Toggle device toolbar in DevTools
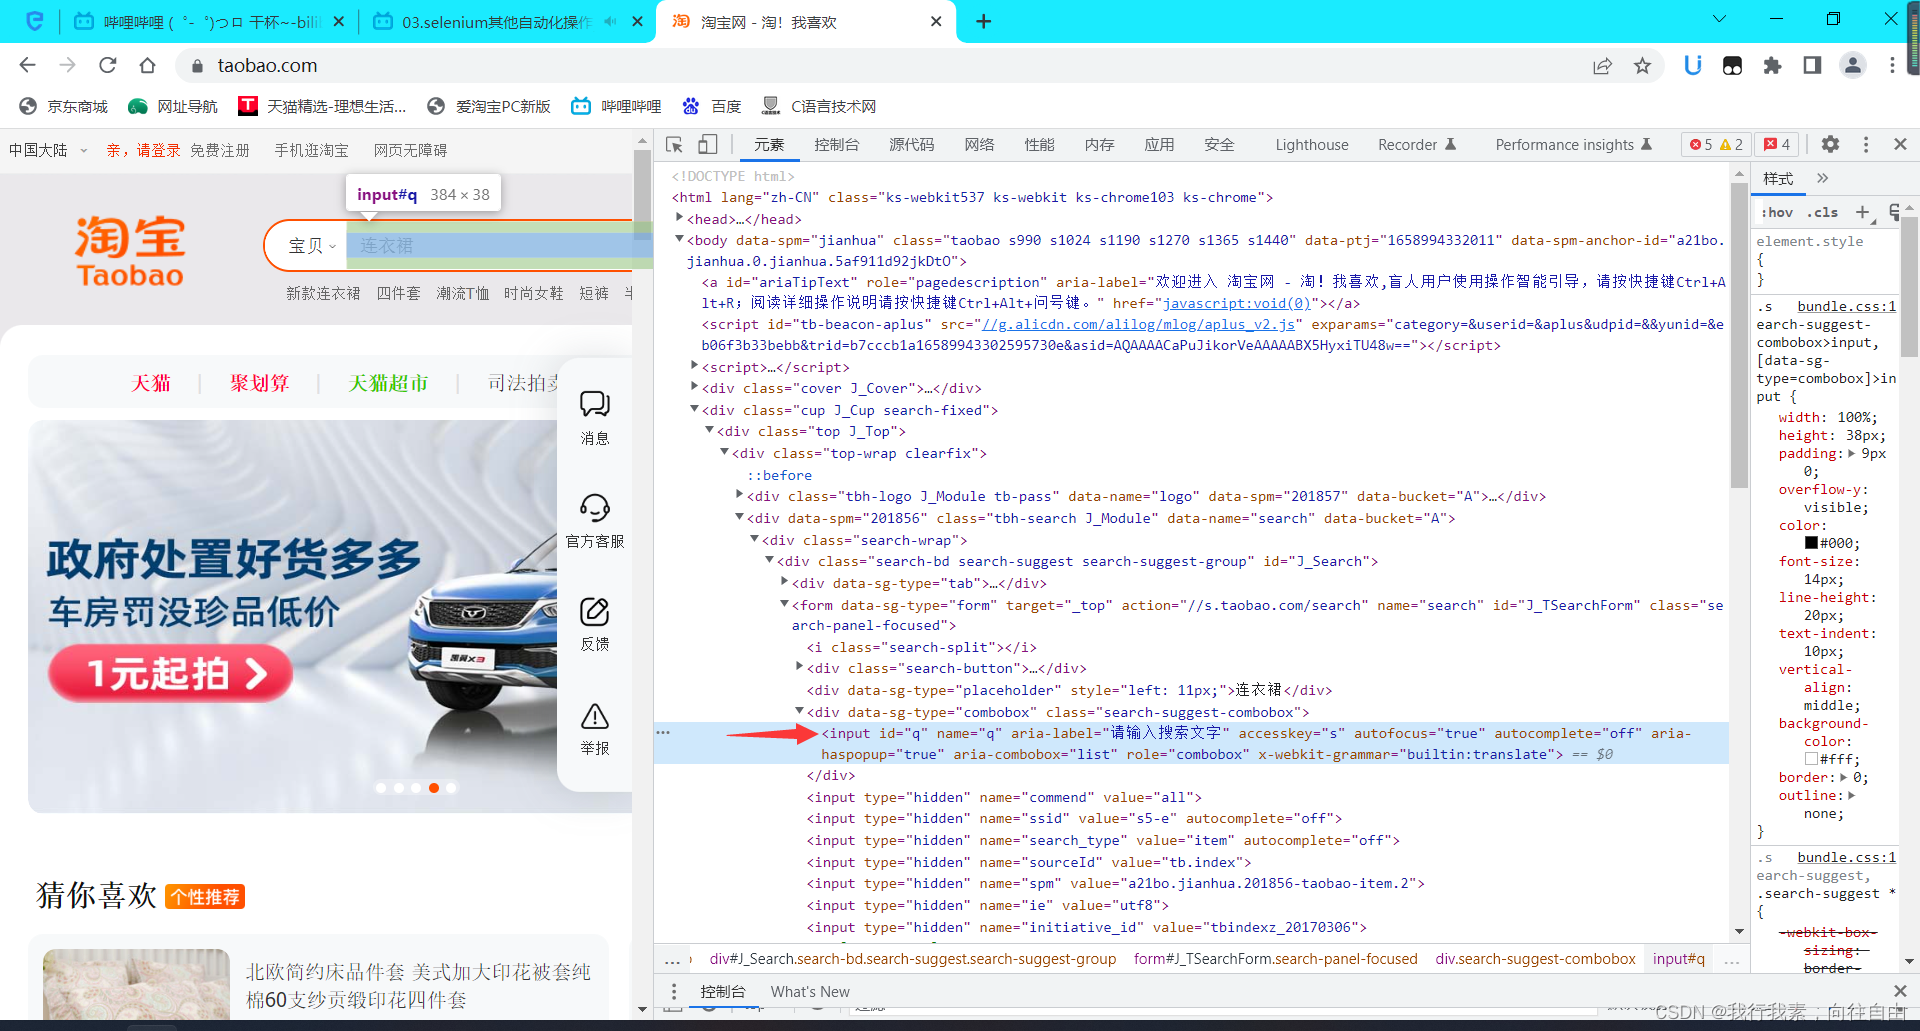 [708, 145]
